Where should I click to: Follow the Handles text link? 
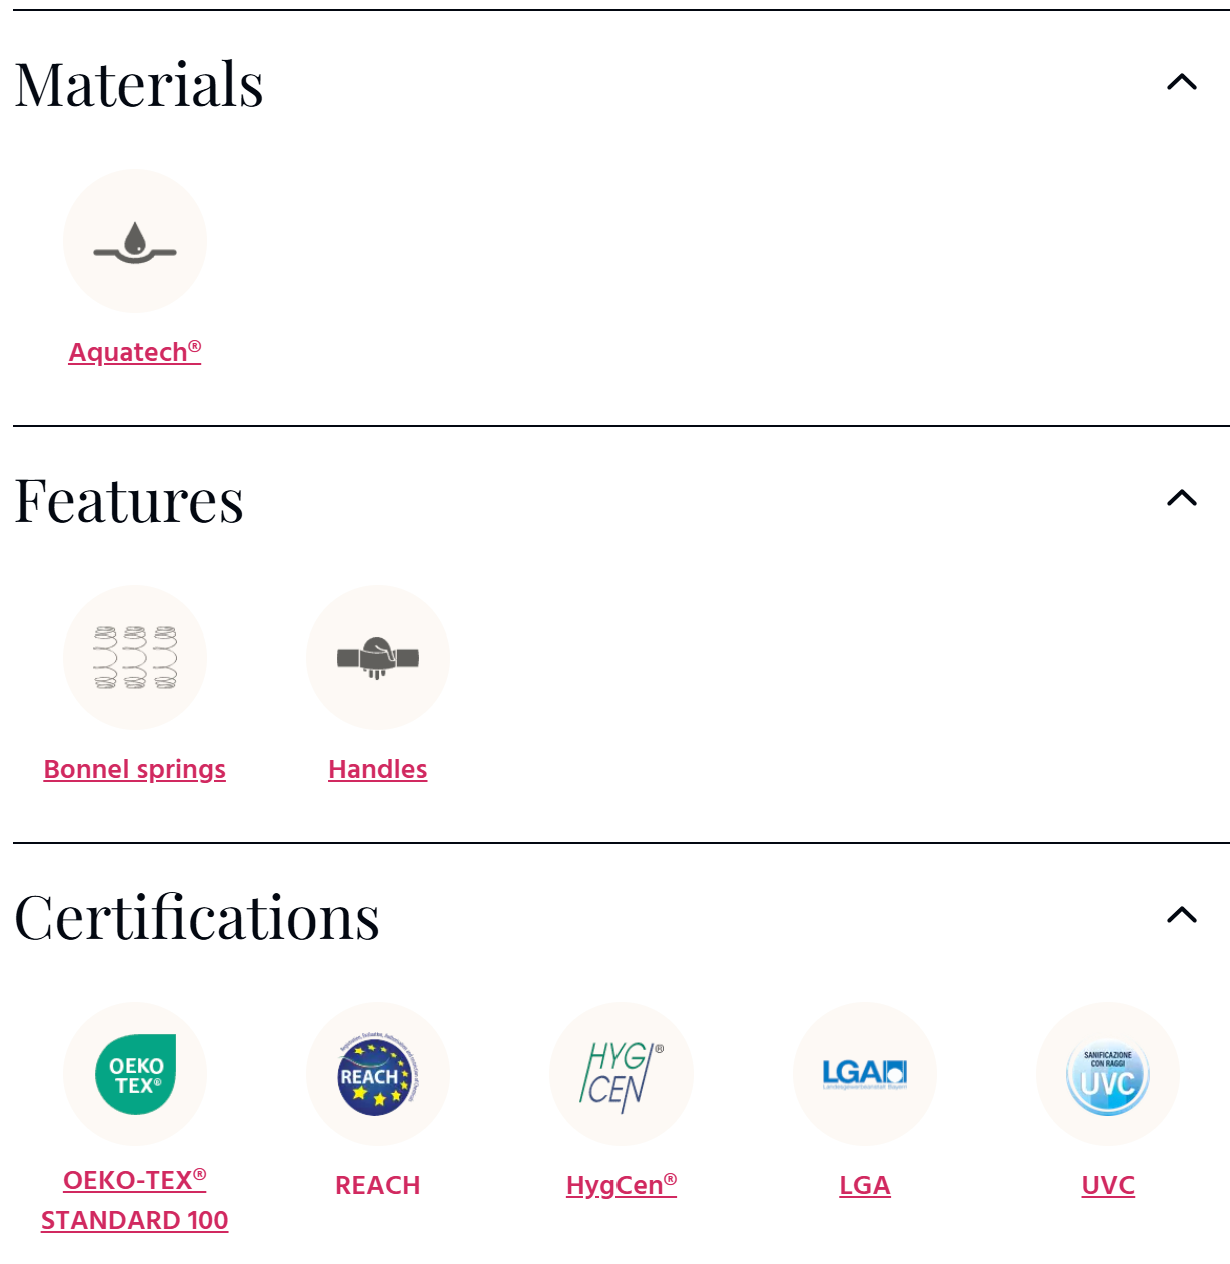(x=378, y=769)
